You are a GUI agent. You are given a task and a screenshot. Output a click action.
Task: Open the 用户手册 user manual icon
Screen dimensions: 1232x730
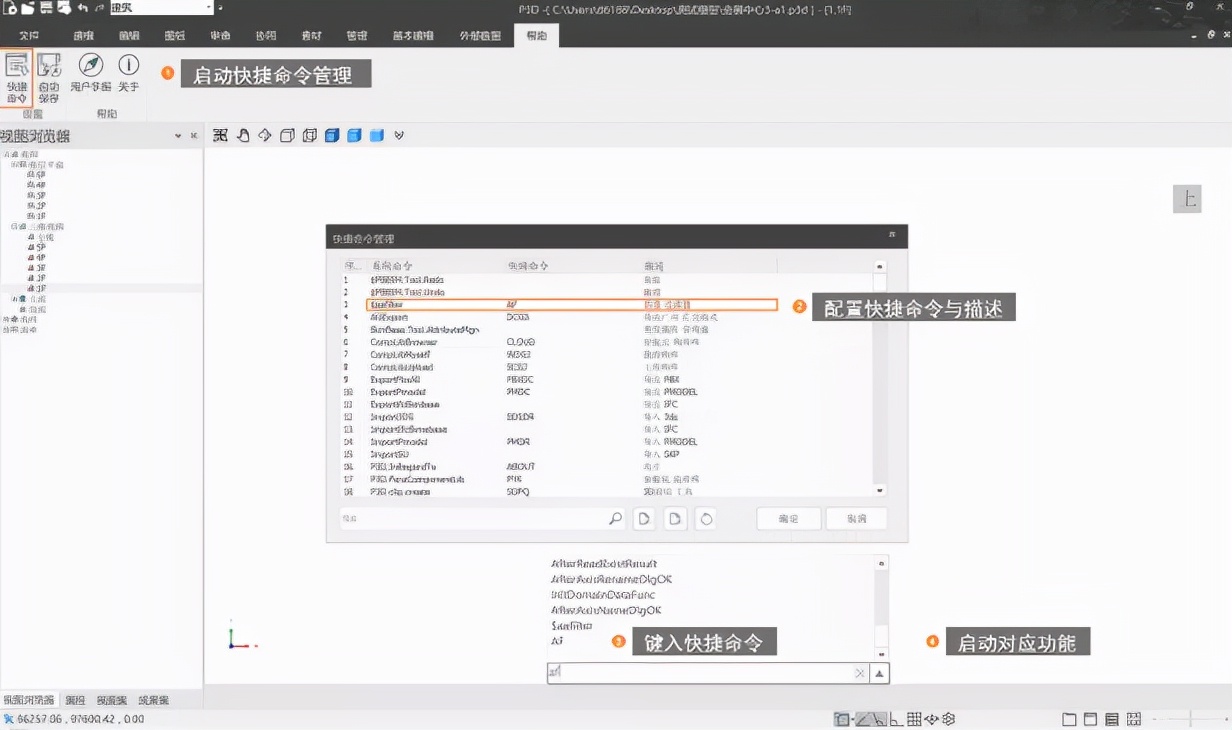90,65
